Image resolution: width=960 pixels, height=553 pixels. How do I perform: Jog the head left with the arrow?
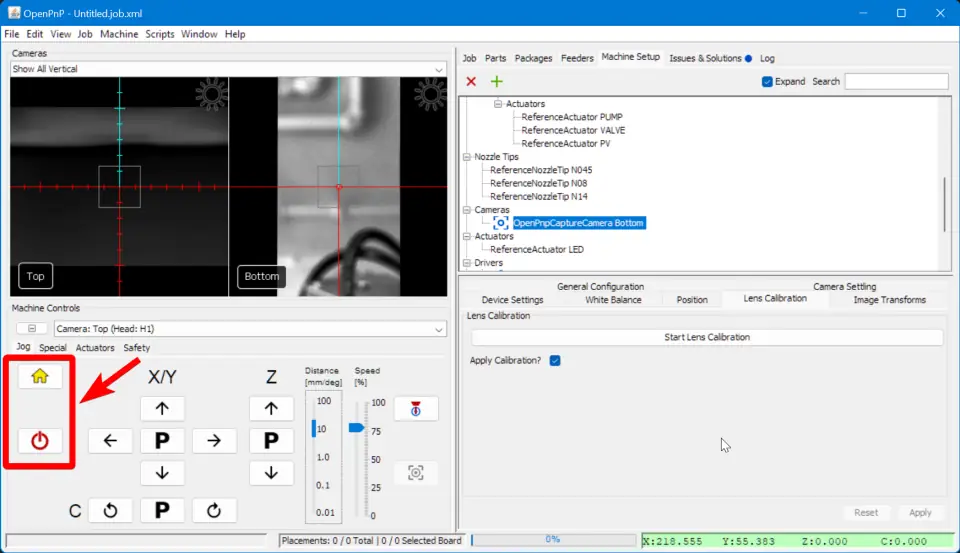click(x=110, y=441)
